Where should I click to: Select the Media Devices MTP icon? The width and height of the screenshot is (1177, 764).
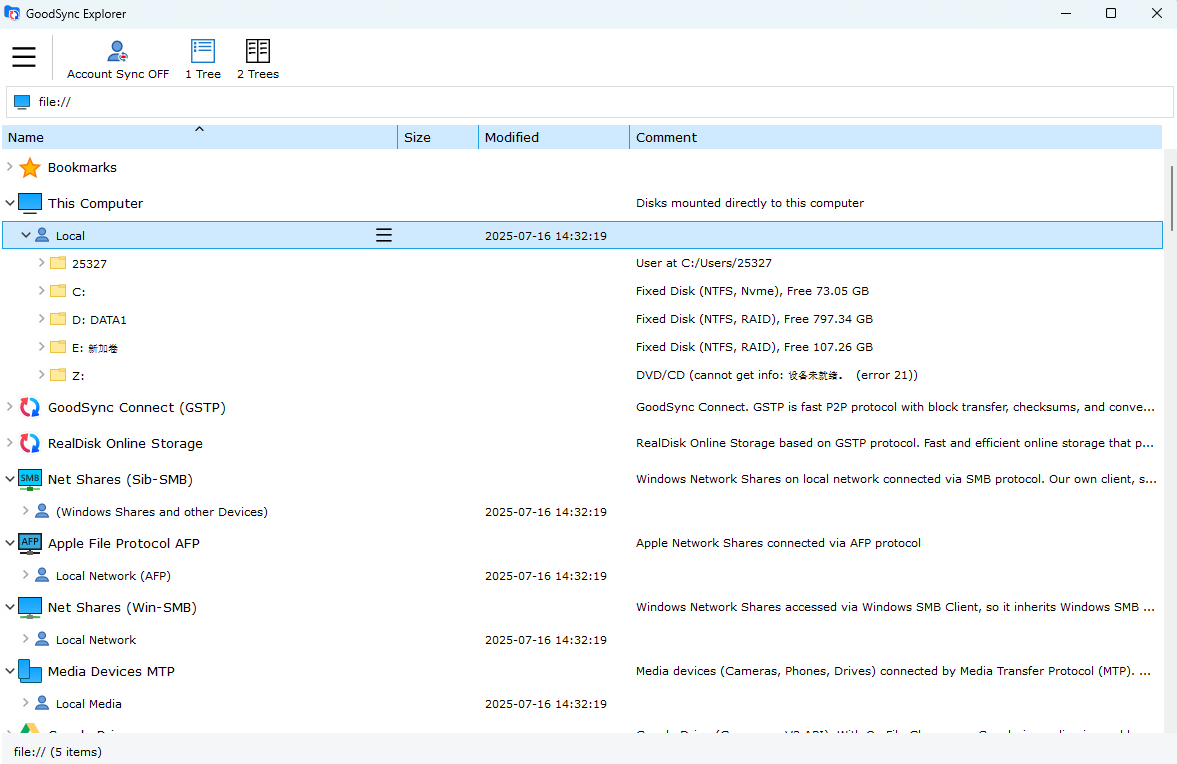click(x=30, y=672)
